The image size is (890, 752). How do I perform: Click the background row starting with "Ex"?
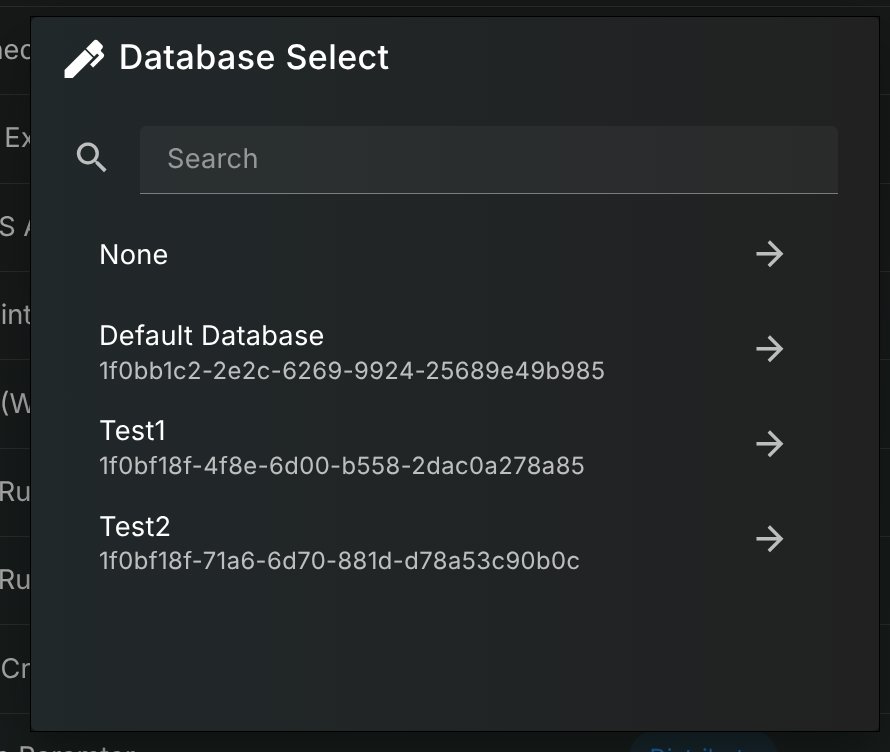[x=16, y=138]
